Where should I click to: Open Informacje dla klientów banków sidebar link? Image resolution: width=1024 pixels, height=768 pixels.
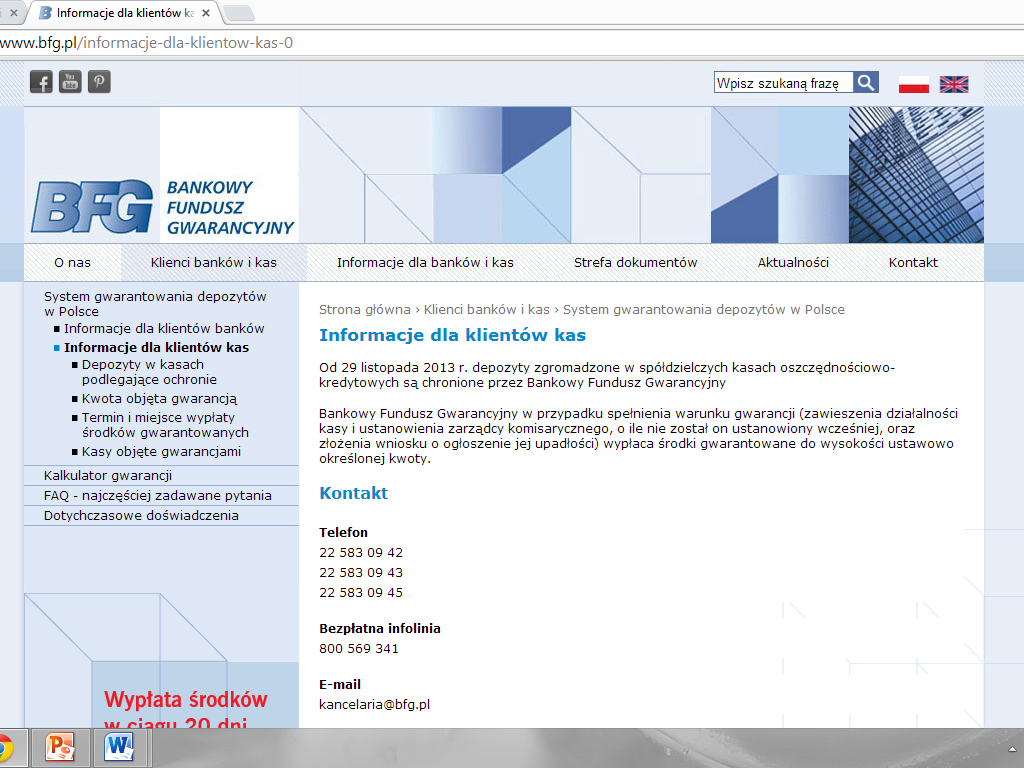point(164,328)
